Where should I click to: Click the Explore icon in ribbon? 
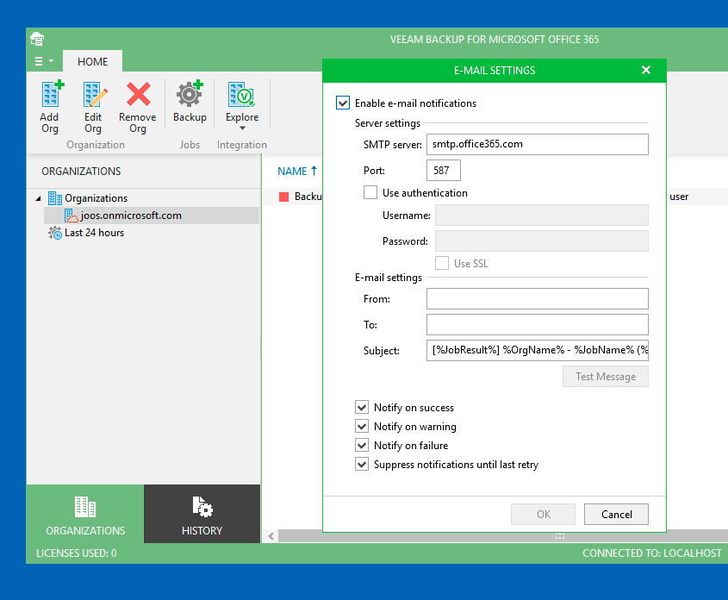(x=241, y=94)
